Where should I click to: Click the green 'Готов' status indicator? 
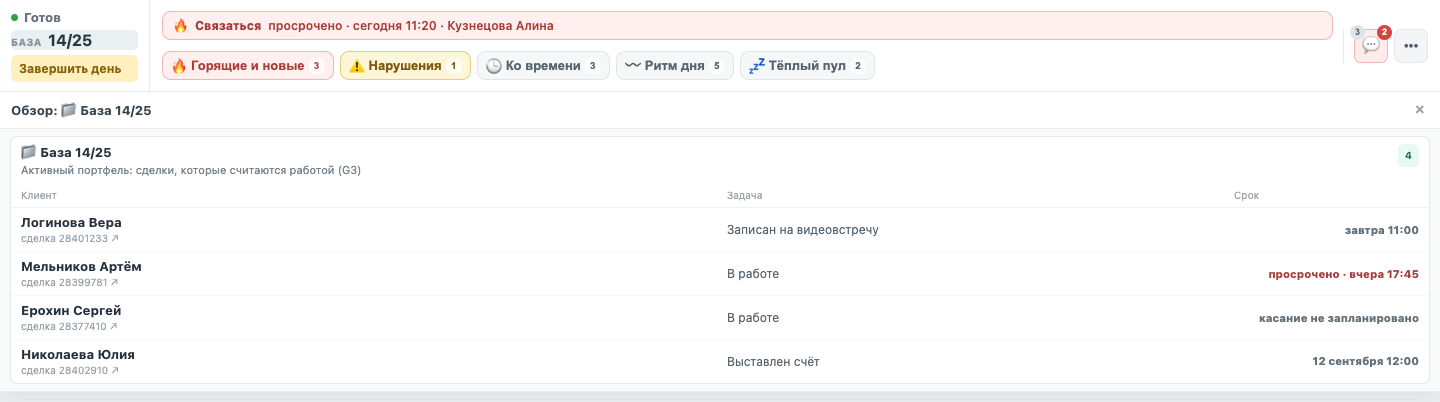[36, 17]
